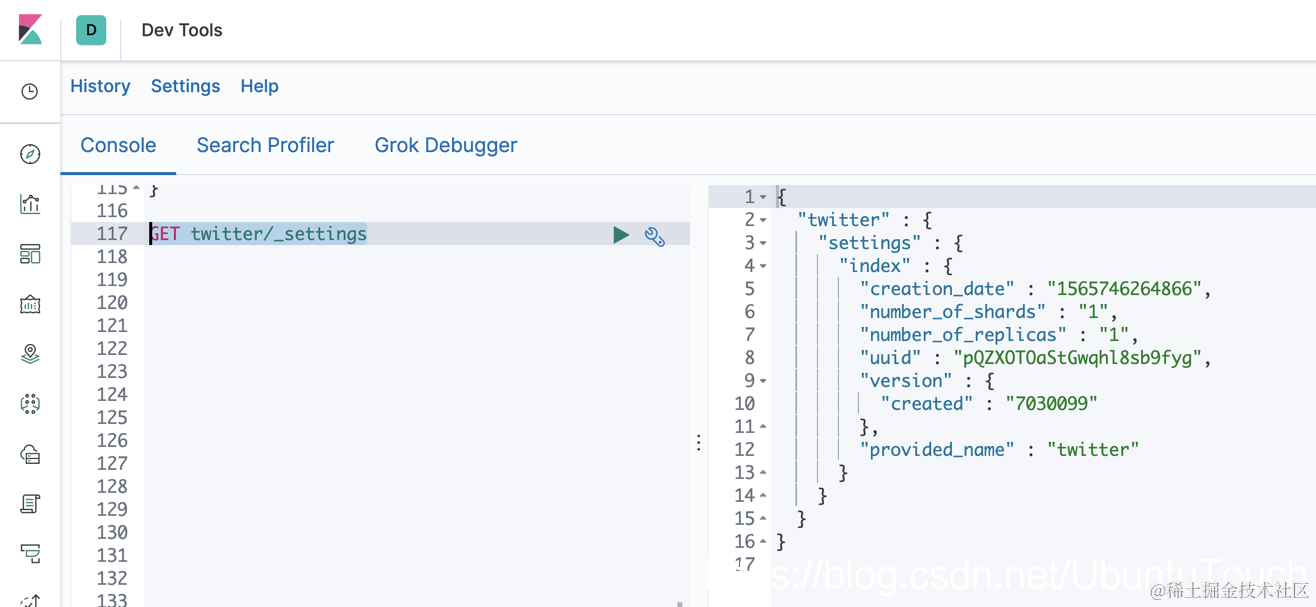1316x607 pixels.
Task: Open the wrench request options menu
Action: click(x=655, y=236)
